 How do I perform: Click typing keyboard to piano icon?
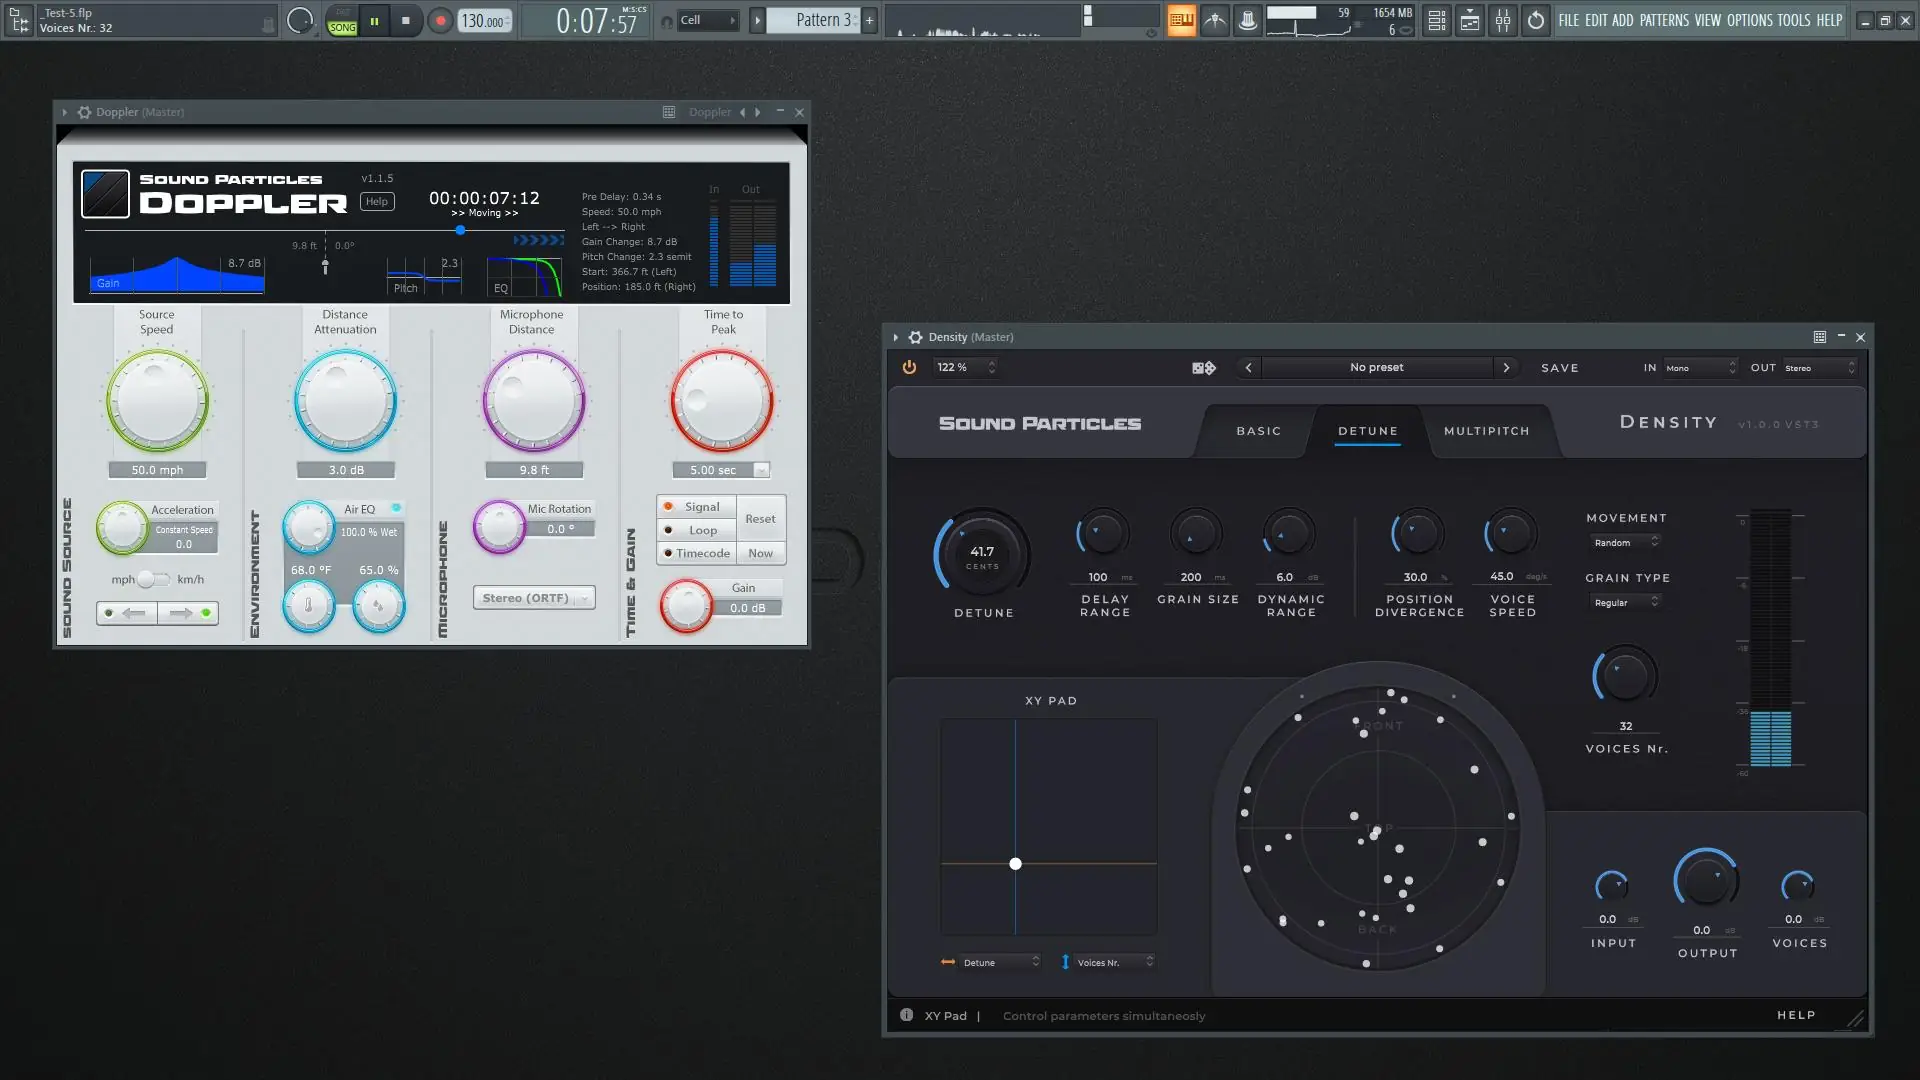(1181, 20)
